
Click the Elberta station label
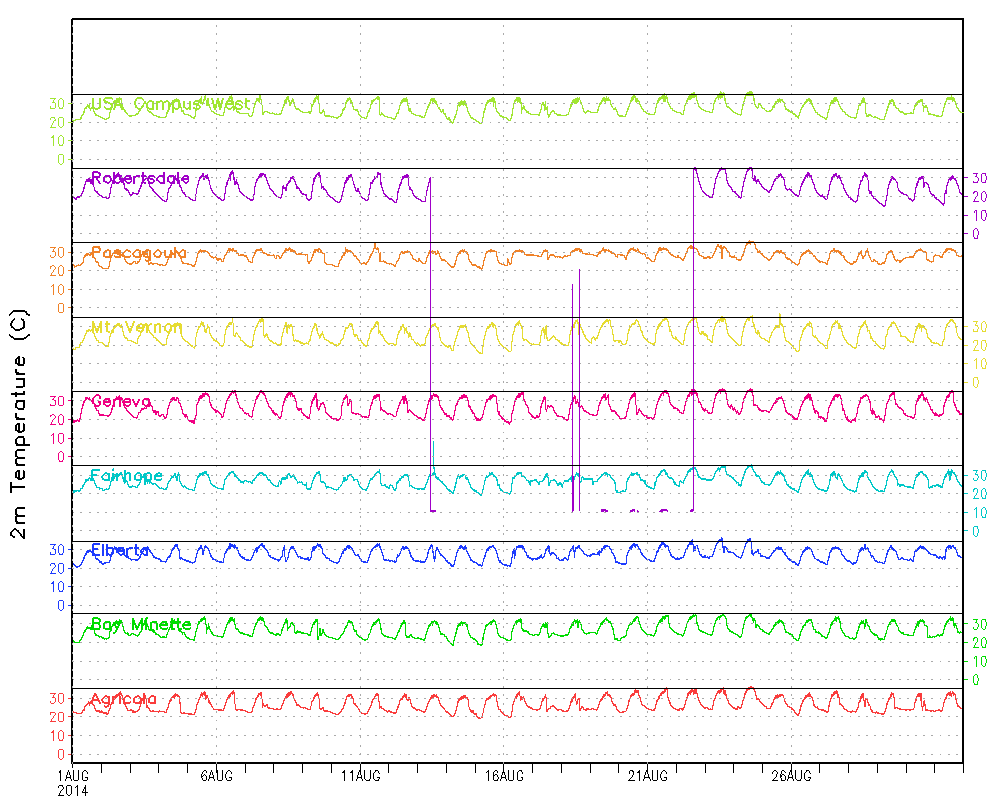click(120, 550)
